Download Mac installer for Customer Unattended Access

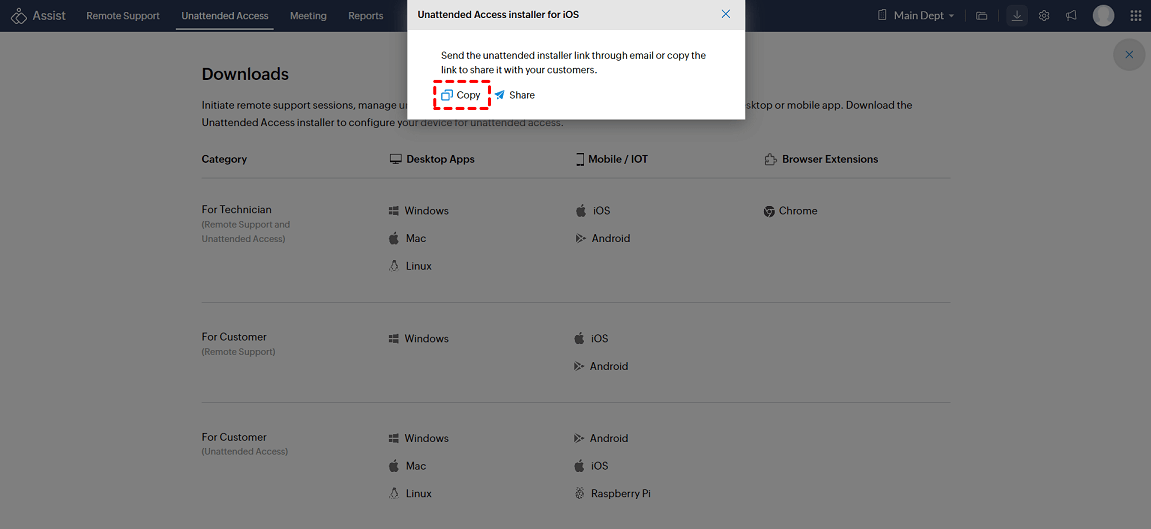coord(407,466)
